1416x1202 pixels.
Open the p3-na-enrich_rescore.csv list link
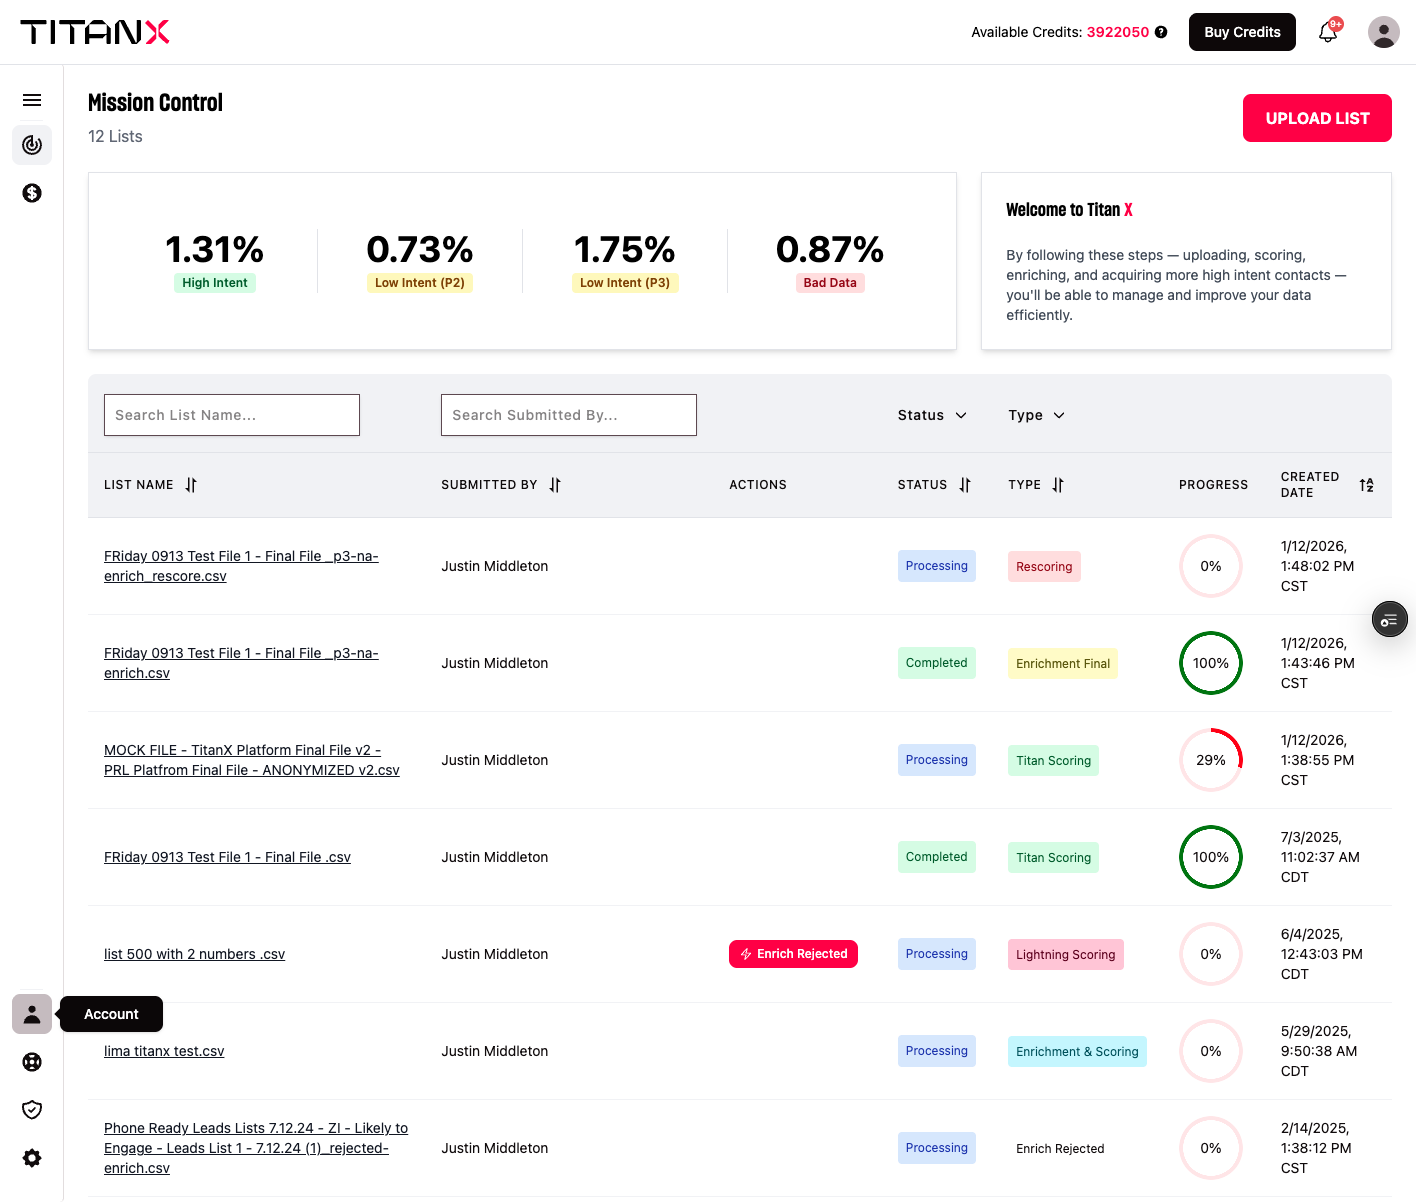click(241, 566)
